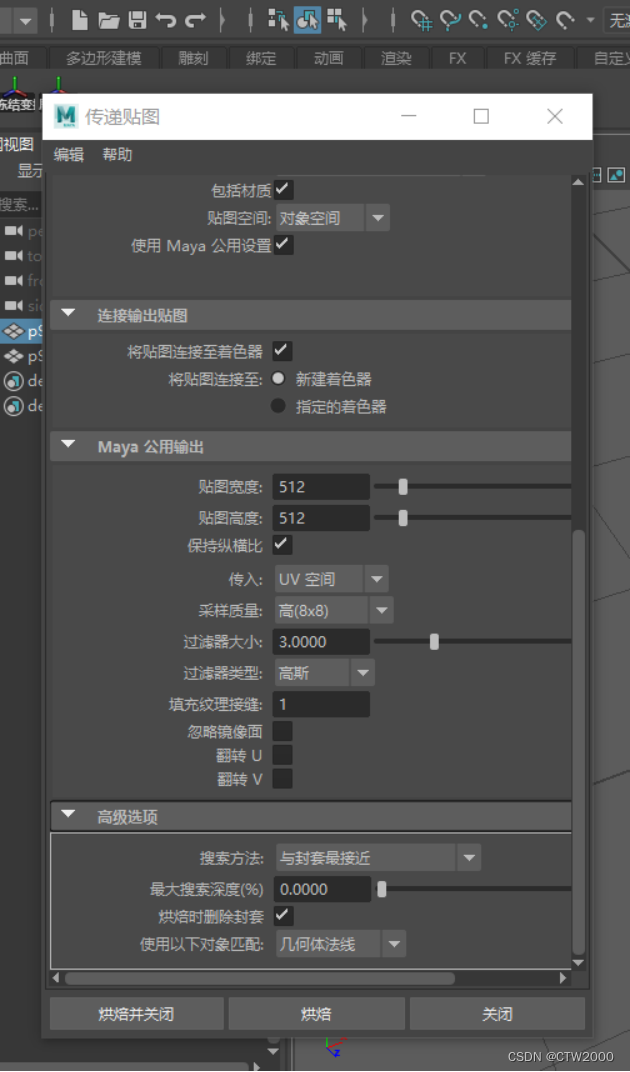The height and width of the screenshot is (1072, 630).
Task: Switch to the FX 缓存 shelf tab
Action: 529,59
